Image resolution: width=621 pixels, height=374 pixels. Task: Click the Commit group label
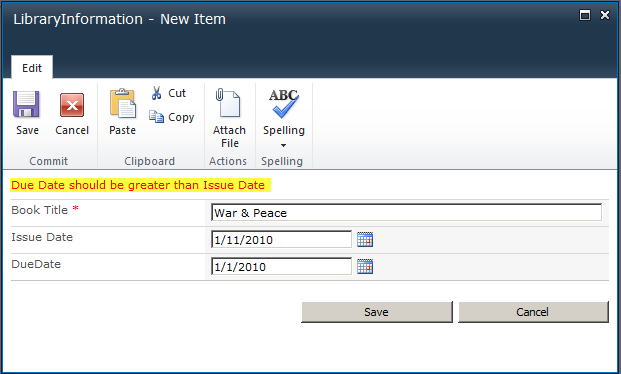coord(49,161)
